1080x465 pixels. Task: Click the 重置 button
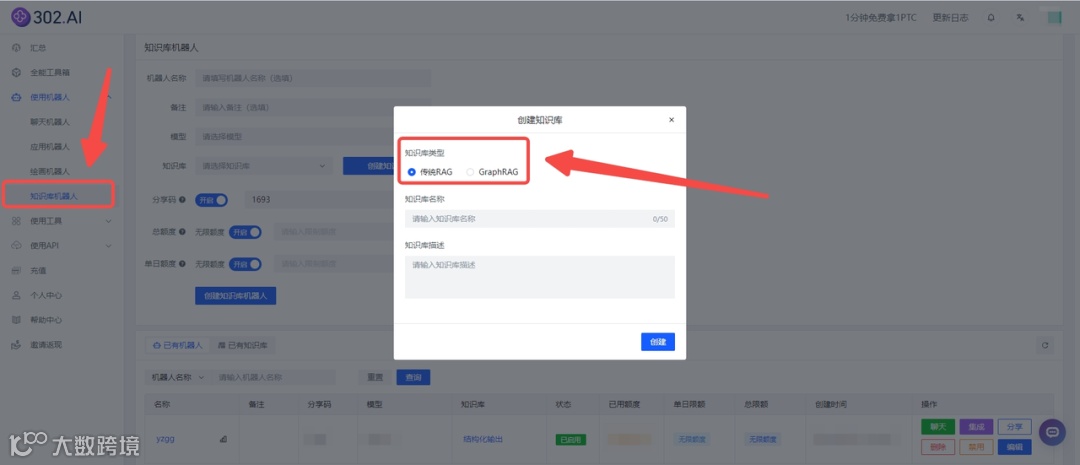pyautogui.click(x=375, y=378)
